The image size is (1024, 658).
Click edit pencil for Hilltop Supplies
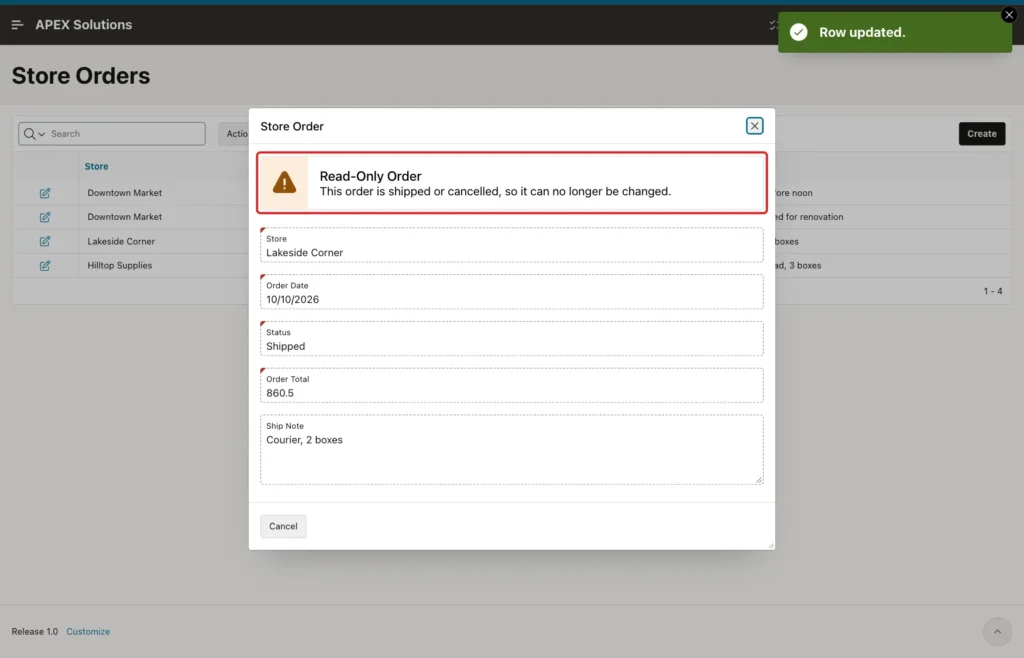pos(44,266)
